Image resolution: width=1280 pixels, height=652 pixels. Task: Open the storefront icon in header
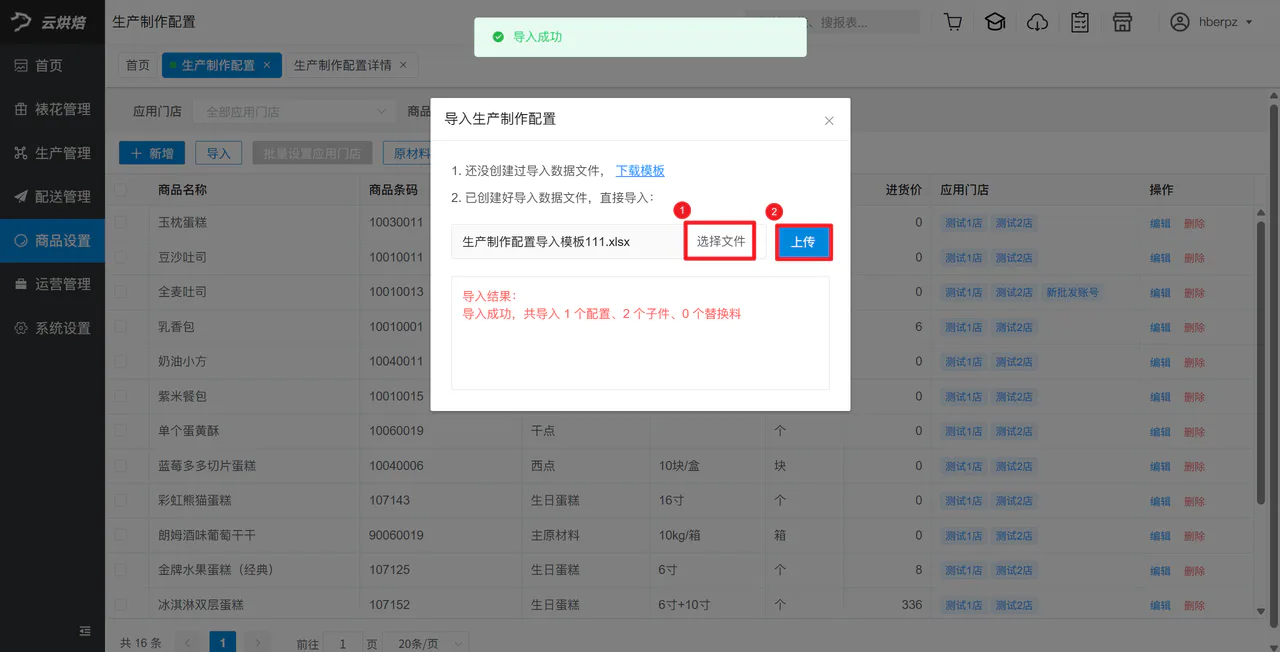pos(1122,22)
